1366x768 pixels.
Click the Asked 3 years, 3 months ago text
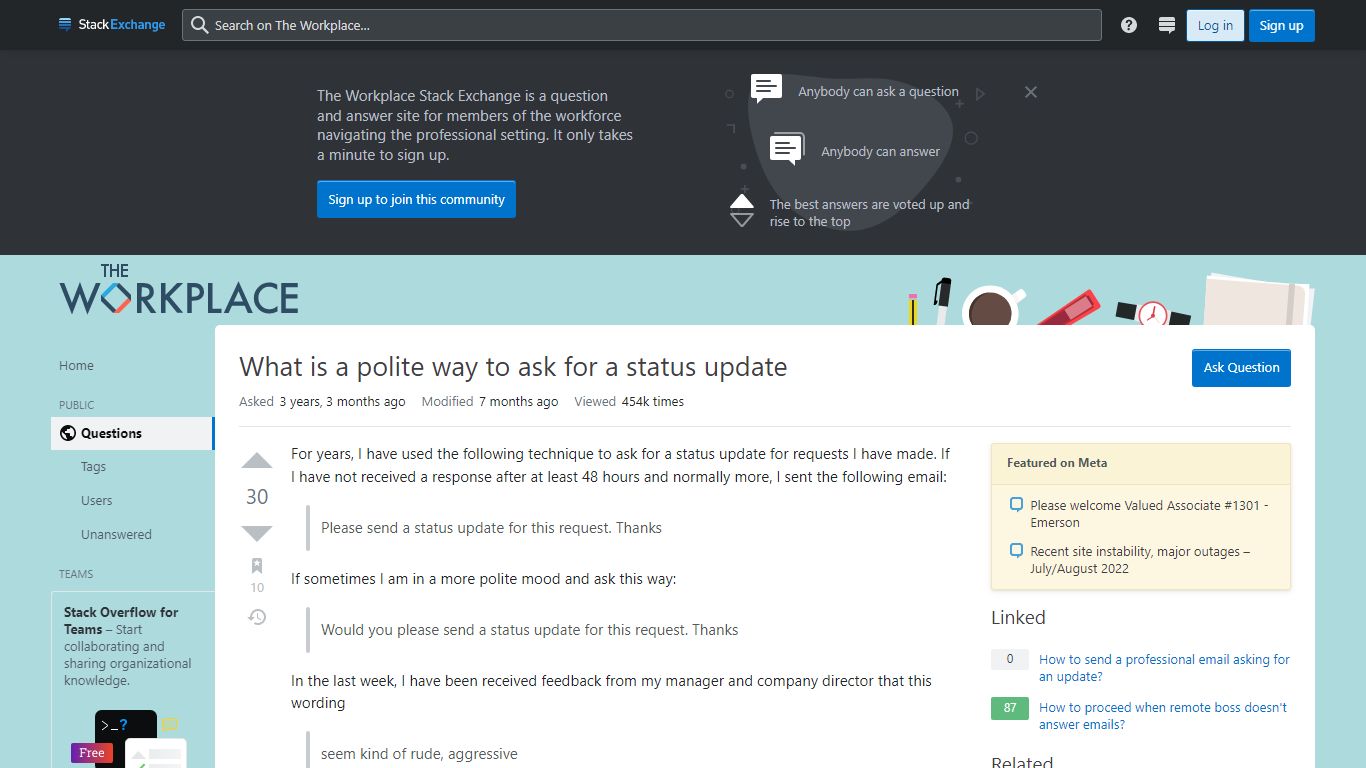point(322,401)
